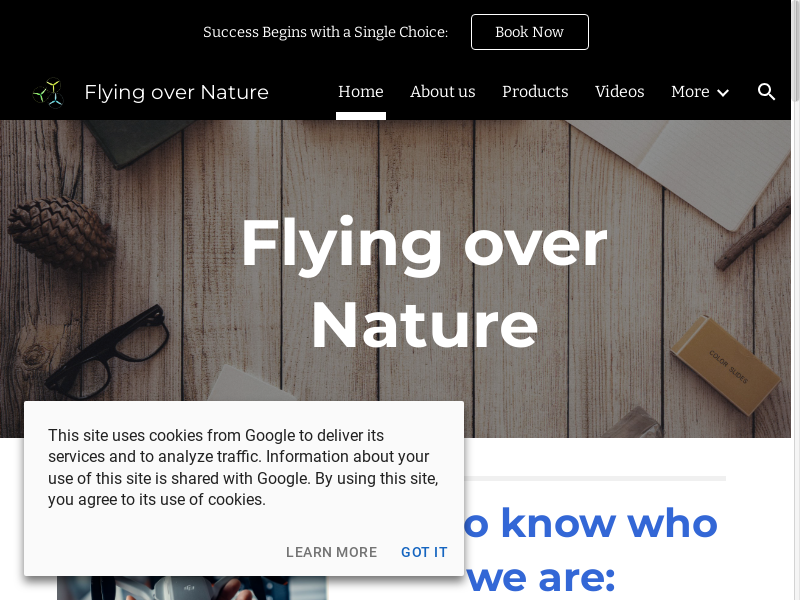Select the large Flying over Nature hero heading

click(x=424, y=284)
